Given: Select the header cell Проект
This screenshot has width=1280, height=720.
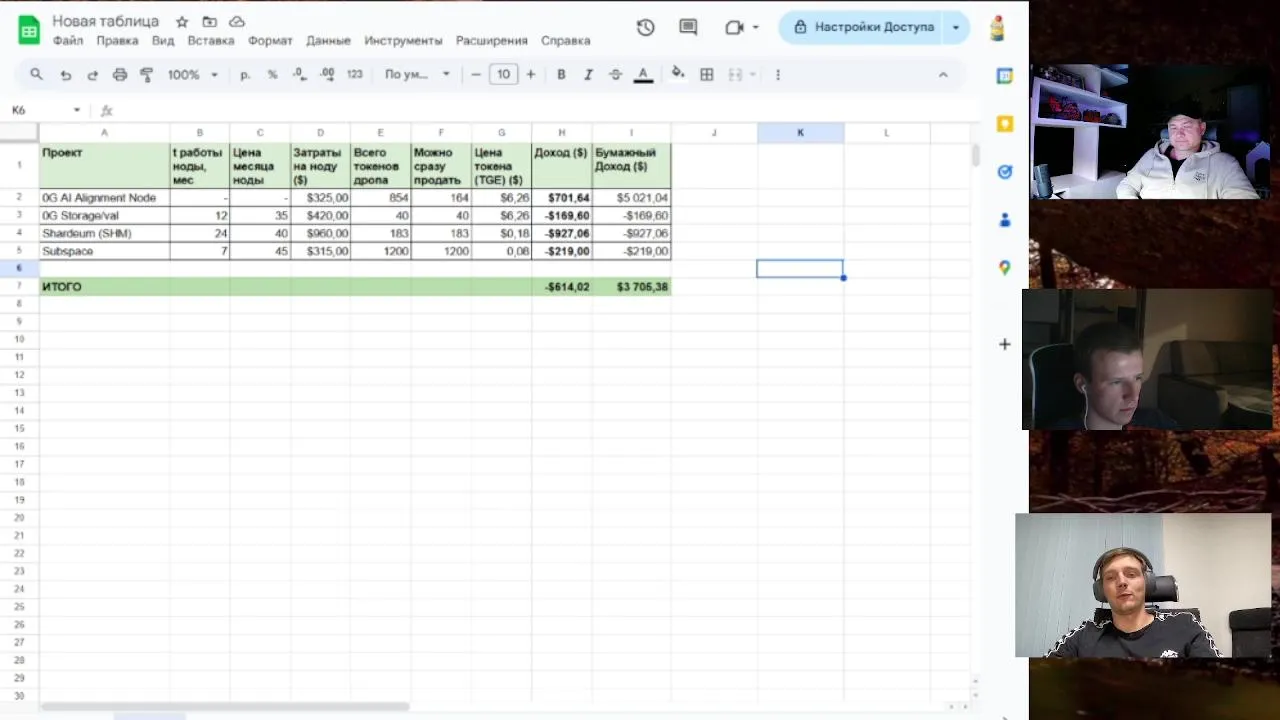Looking at the screenshot, I should coord(104,165).
